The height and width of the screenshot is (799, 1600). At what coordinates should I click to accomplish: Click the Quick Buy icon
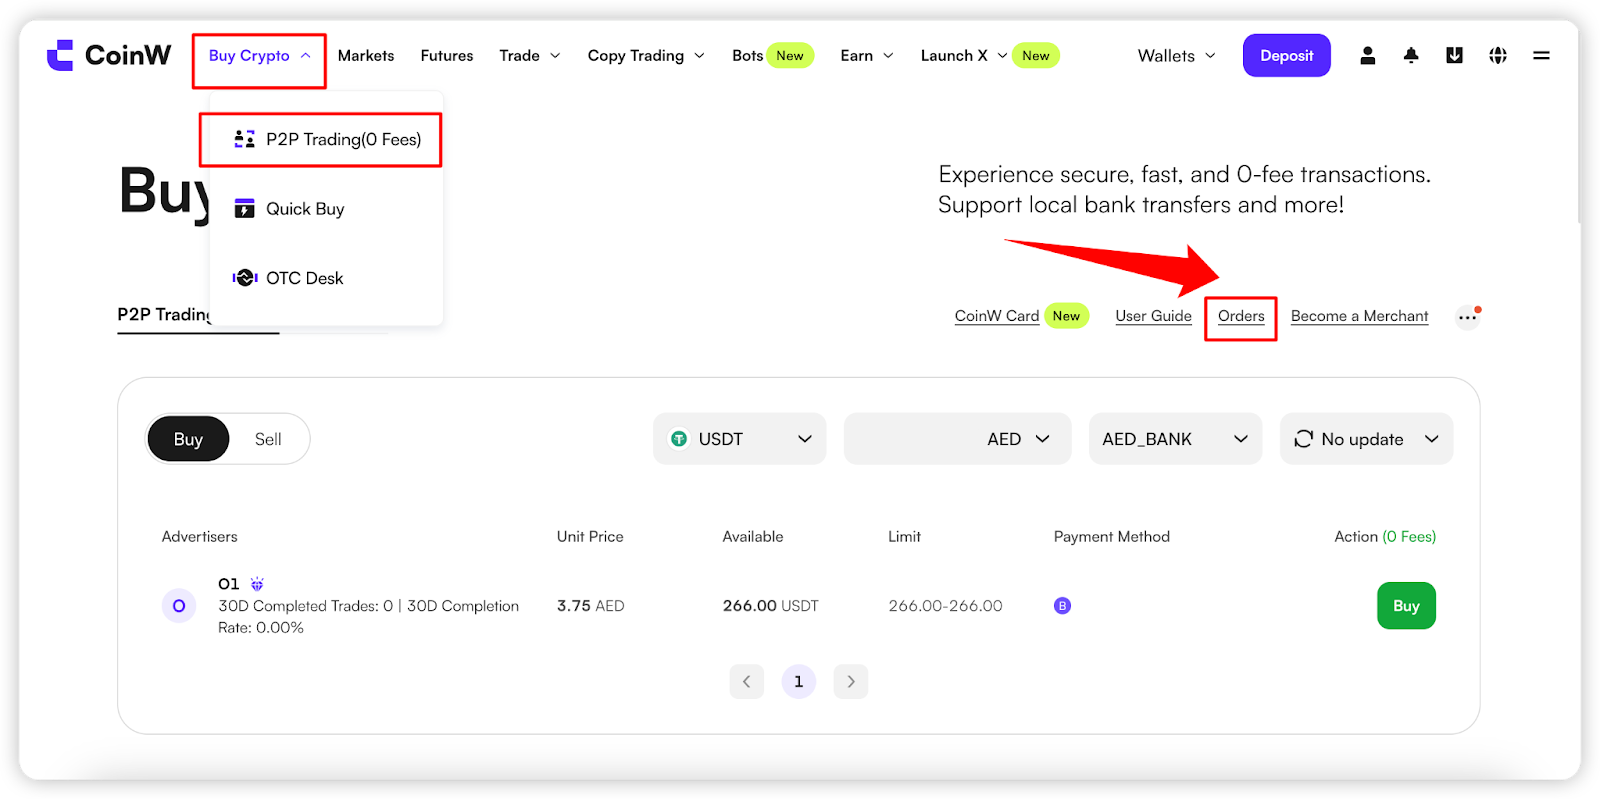244,208
